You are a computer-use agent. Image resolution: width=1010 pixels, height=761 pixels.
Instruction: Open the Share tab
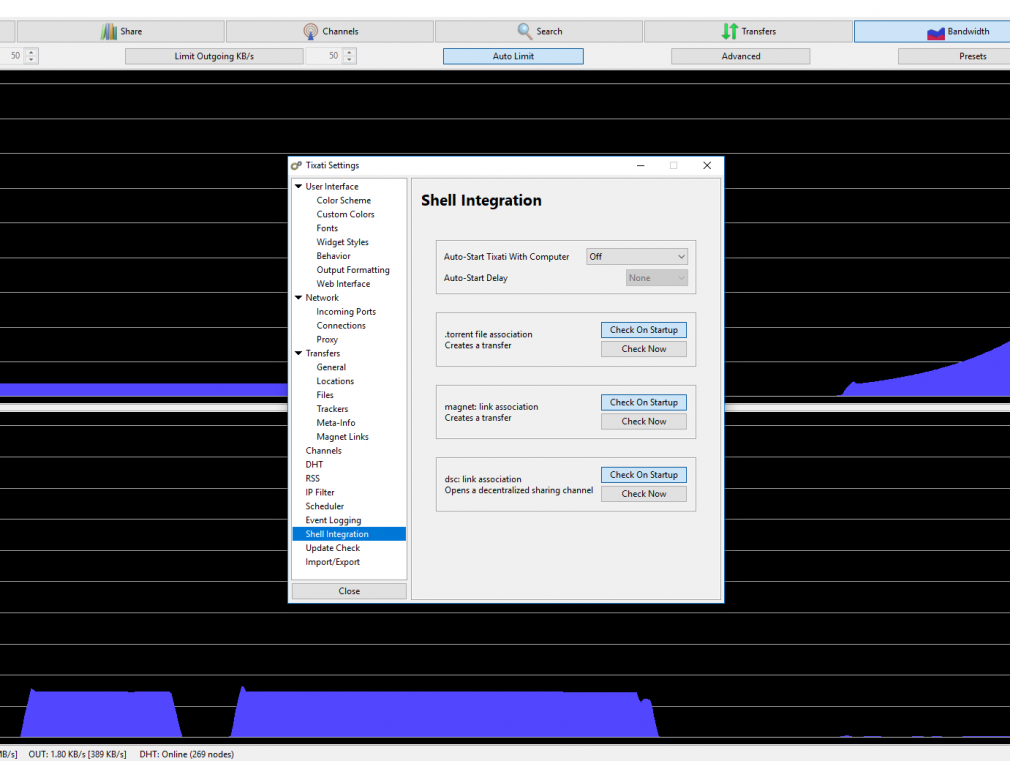tap(121, 31)
